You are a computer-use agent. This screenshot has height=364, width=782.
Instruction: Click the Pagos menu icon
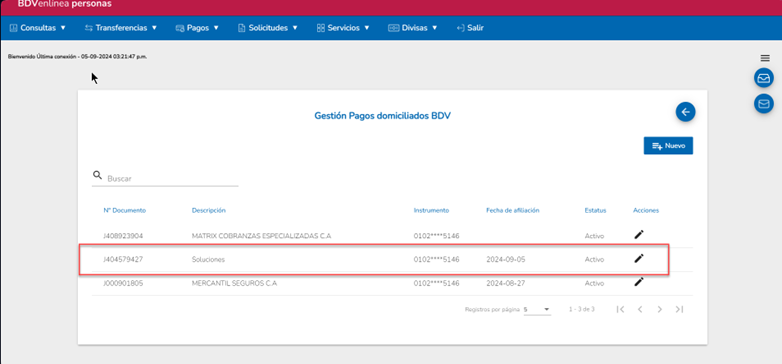[180, 28]
